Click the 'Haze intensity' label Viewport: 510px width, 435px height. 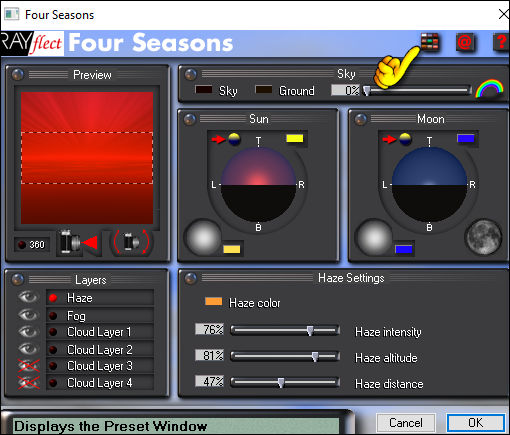click(x=388, y=332)
